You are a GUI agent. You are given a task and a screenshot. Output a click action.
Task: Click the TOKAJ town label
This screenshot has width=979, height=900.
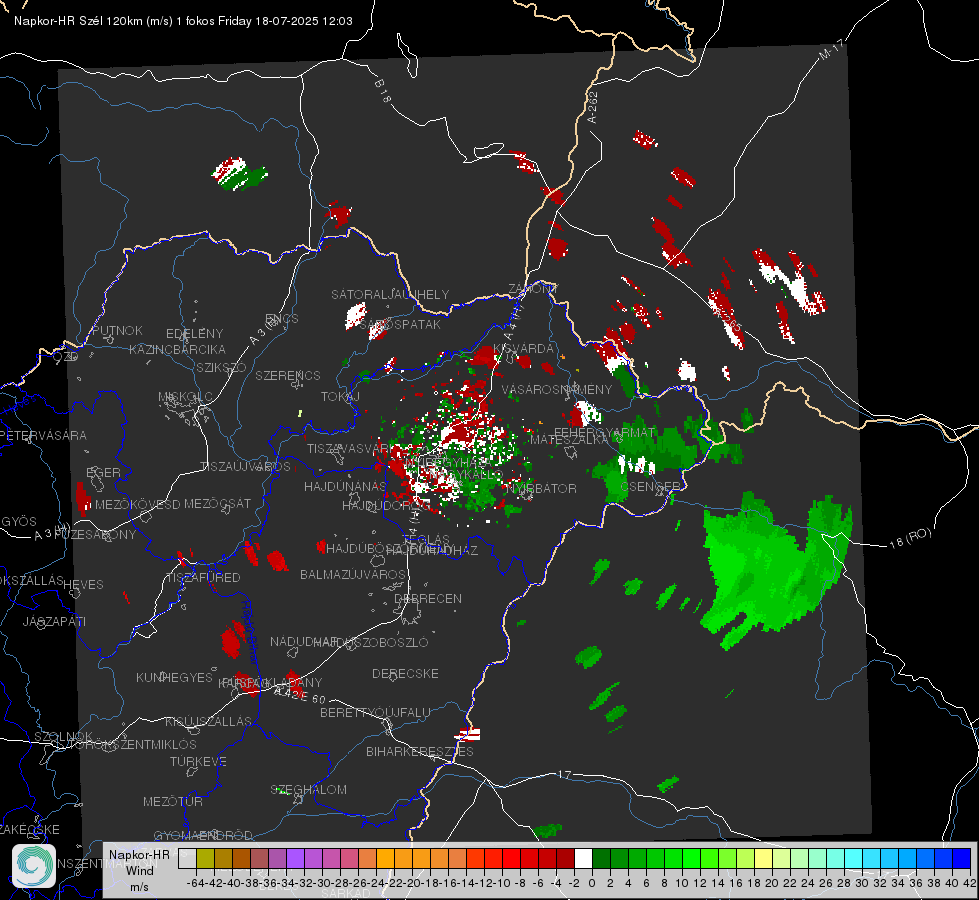click(340, 397)
